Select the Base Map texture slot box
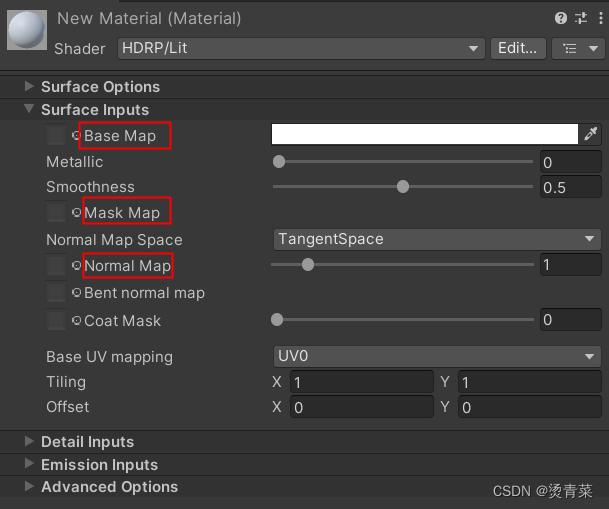Viewport: 609px width, 509px height. click(56, 135)
